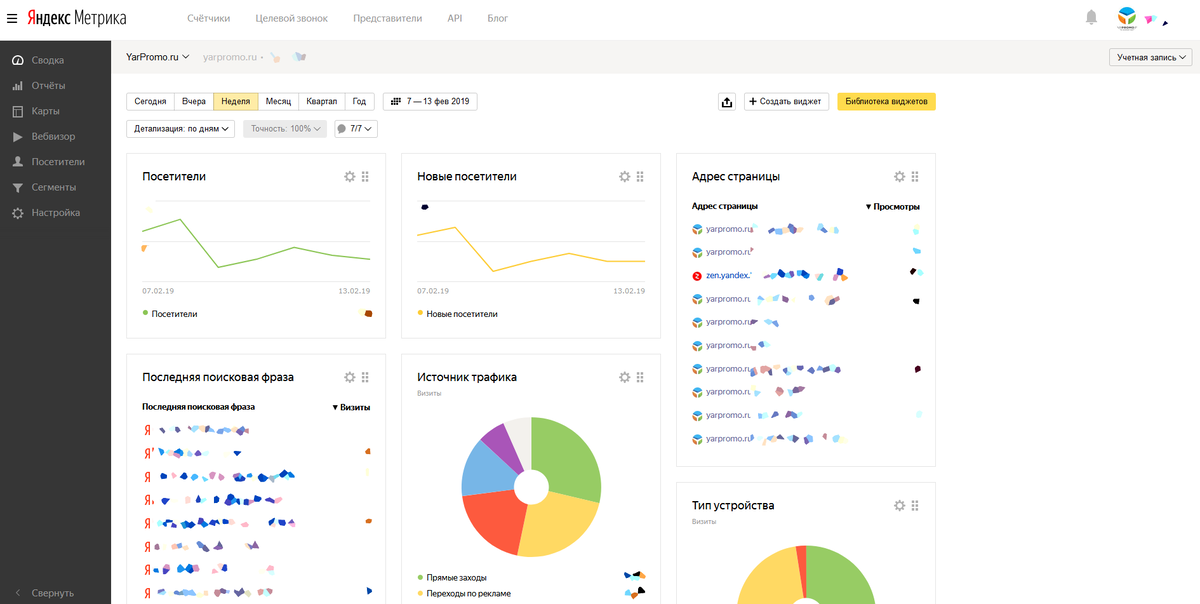Open Детализация: по дням dropdown
Screen dimensions: 1200x604
[181, 128]
